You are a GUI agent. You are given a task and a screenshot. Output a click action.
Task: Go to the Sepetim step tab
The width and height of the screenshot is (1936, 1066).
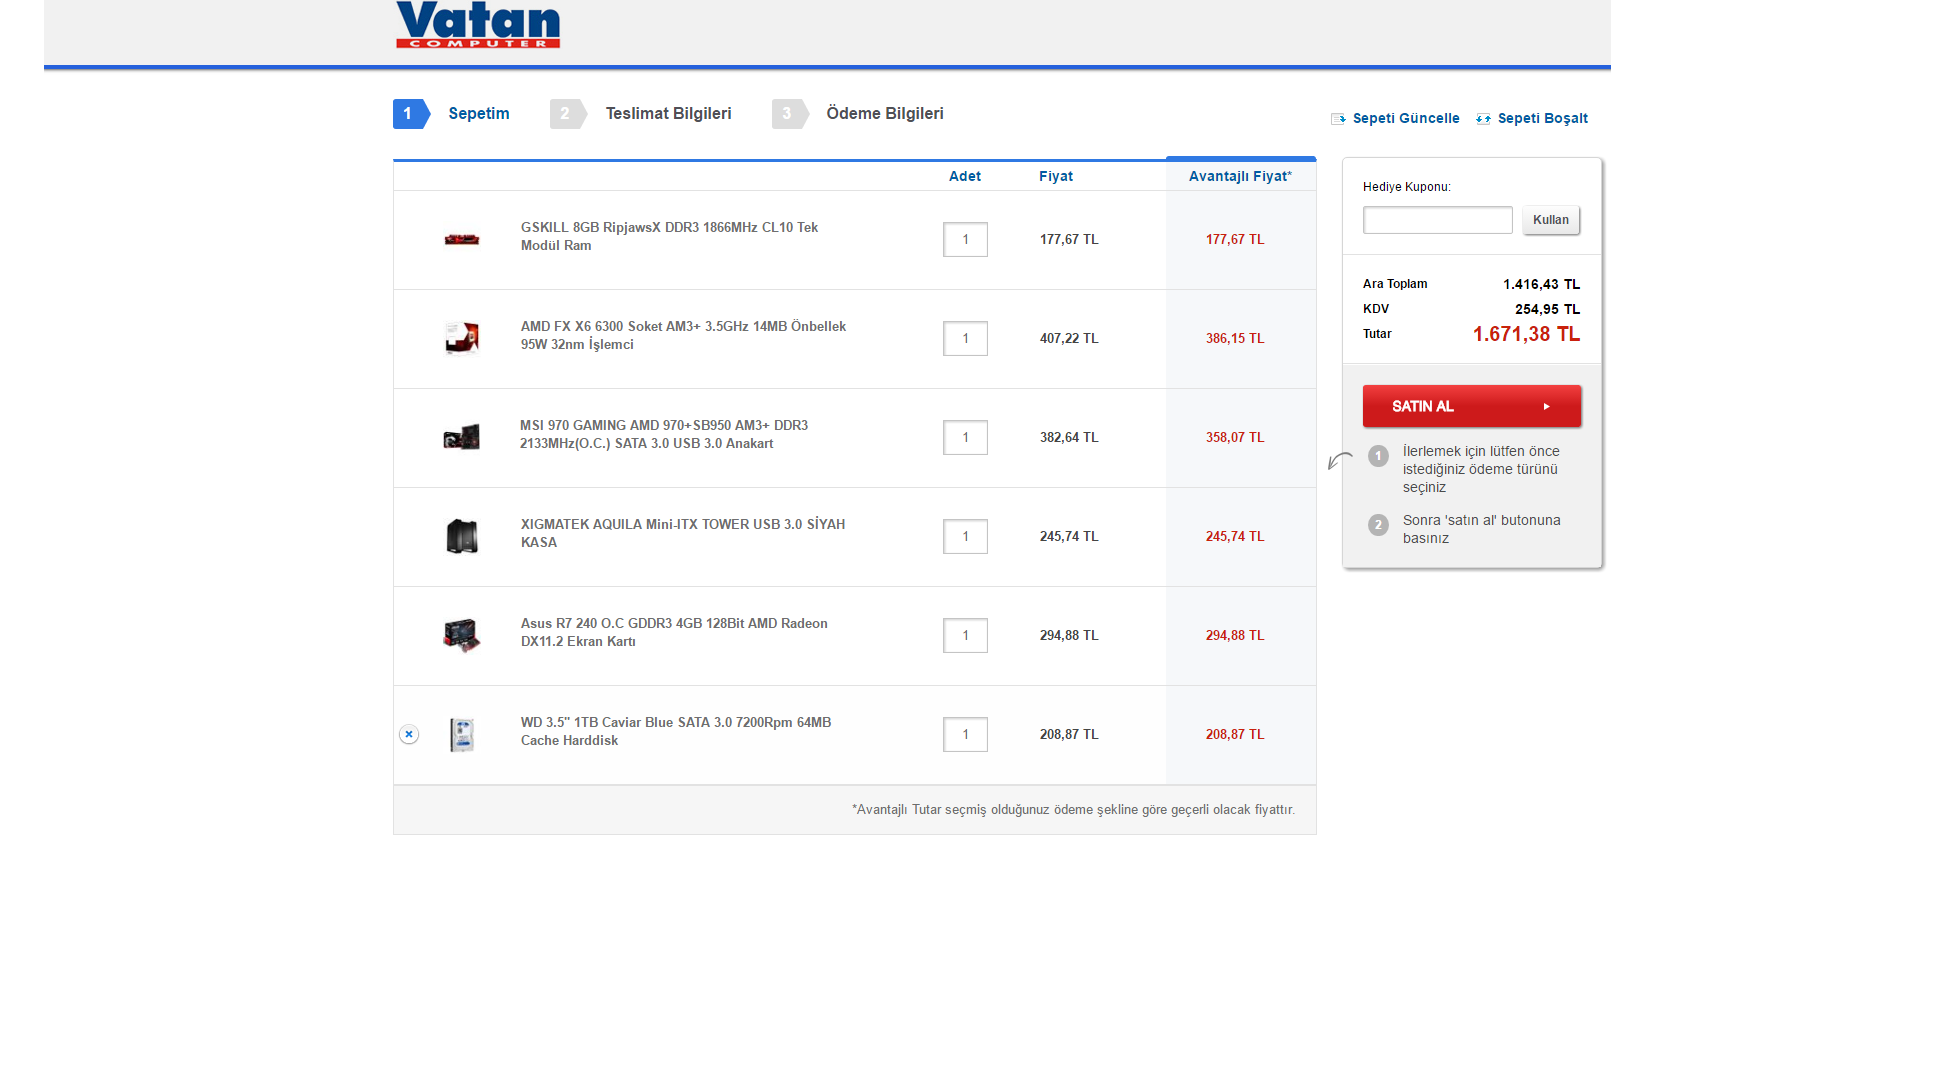(x=479, y=113)
